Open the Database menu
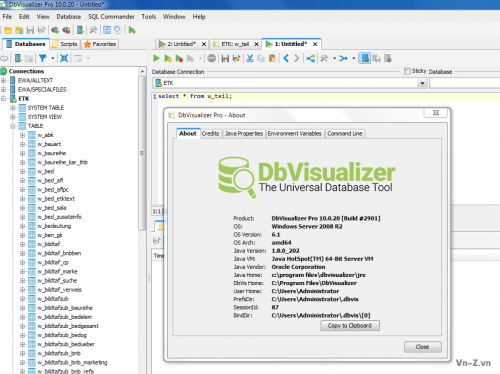This screenshot has width=500, height=374. pyautogui.click(x=69, y=17)
